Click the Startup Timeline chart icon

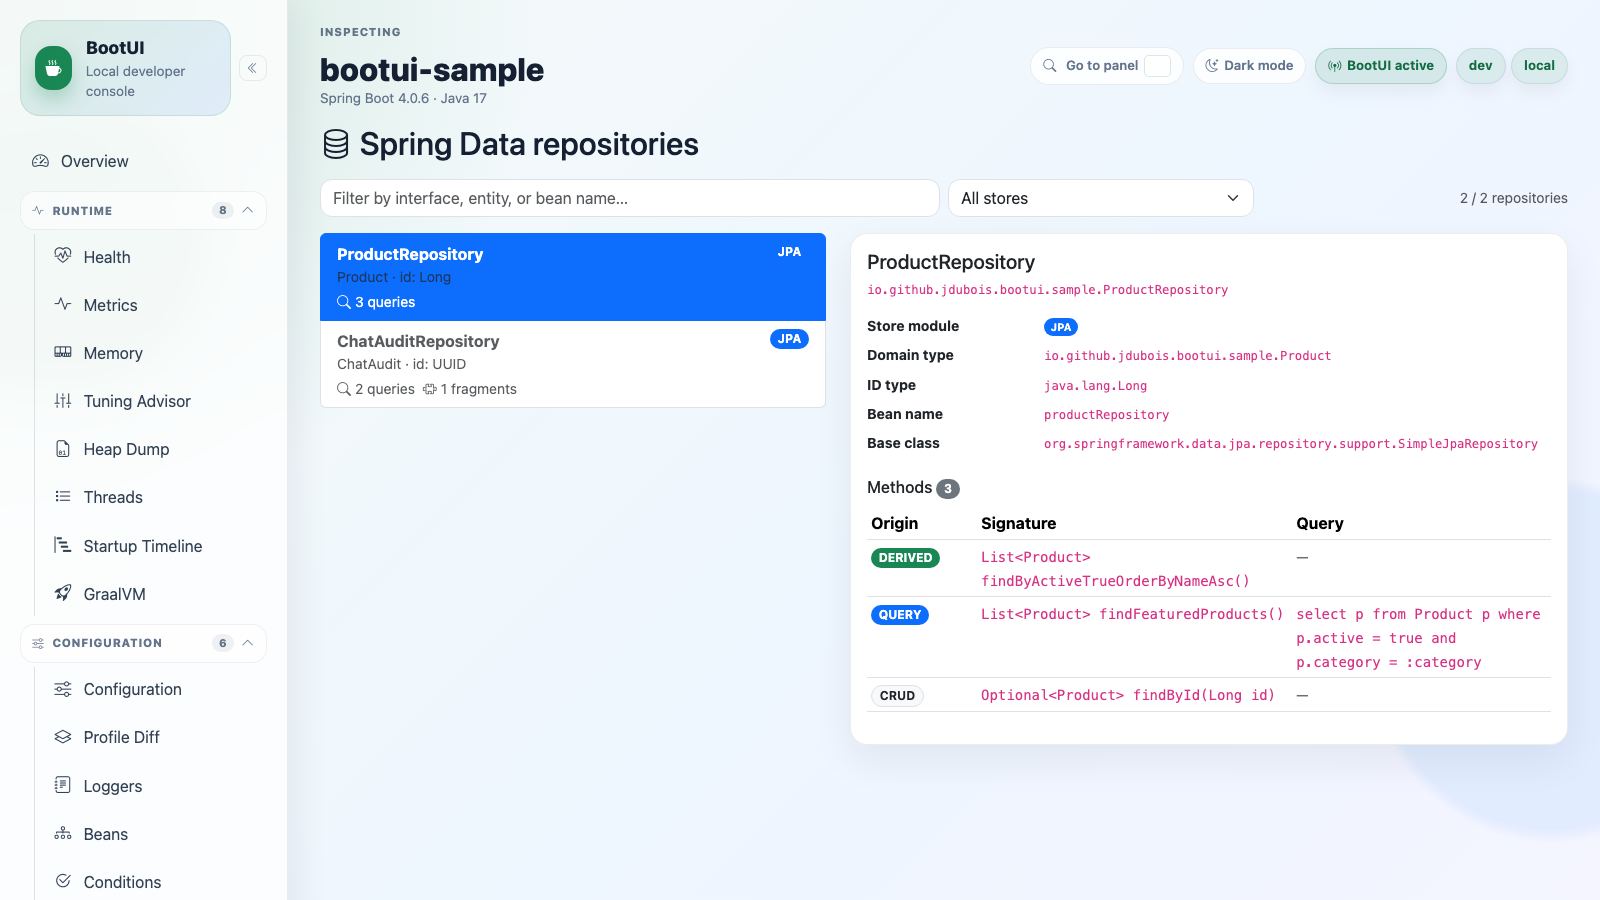[x=63, y=545]
